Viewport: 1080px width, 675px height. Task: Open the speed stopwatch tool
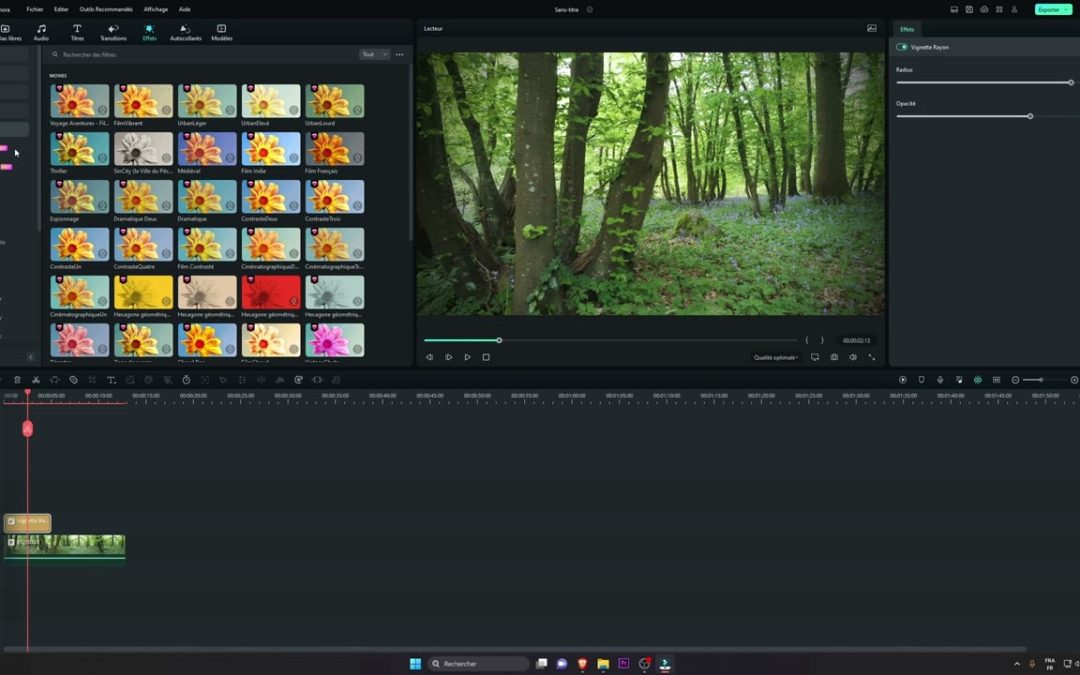(x=186, y=380)
